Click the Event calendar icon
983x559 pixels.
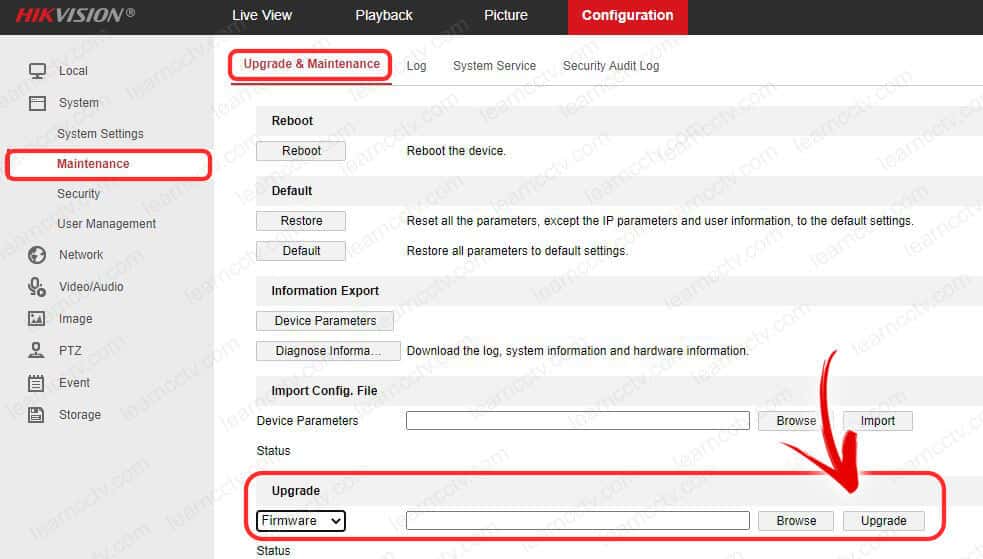click(37, 383)
